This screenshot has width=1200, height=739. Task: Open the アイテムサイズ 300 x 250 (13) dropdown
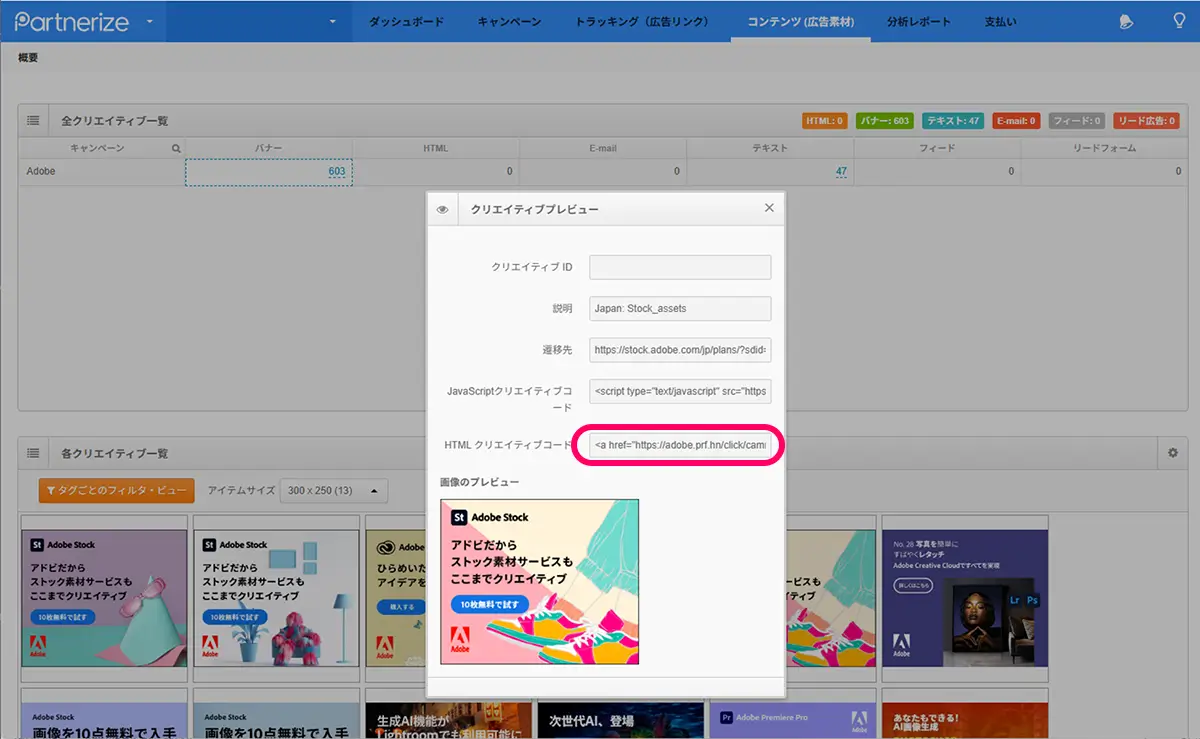pos(333,491)
